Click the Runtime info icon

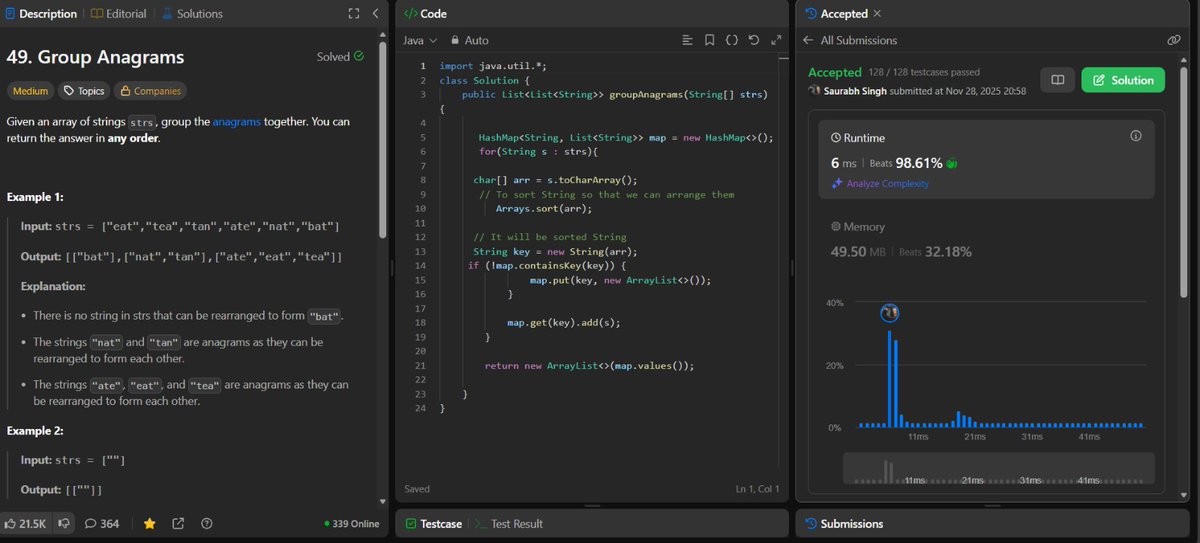tap(1135, 136)
